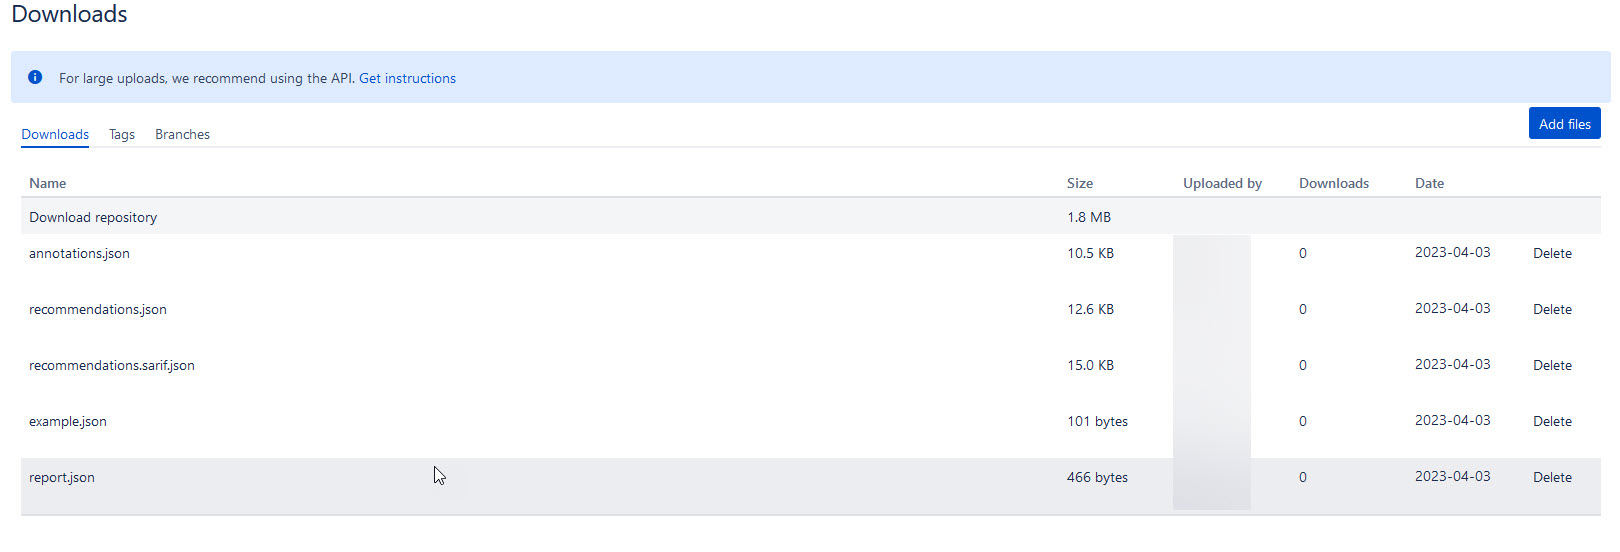Open the report.json file link
Image resolution: width=1620 pixels, height=552 pixels.
click(62, 477)
